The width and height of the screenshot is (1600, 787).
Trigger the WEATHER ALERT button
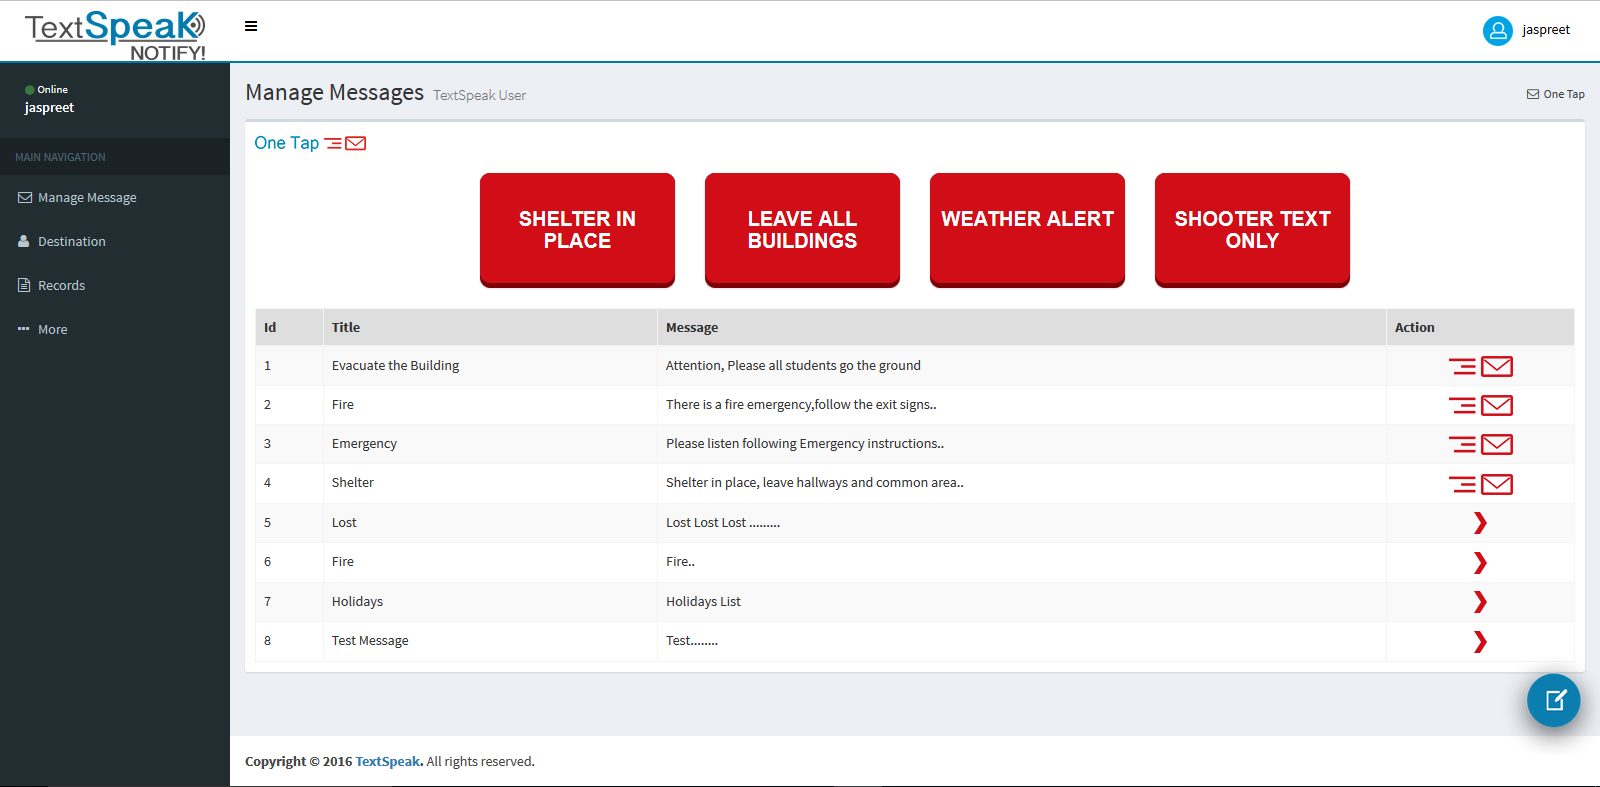click(1027, 229)
